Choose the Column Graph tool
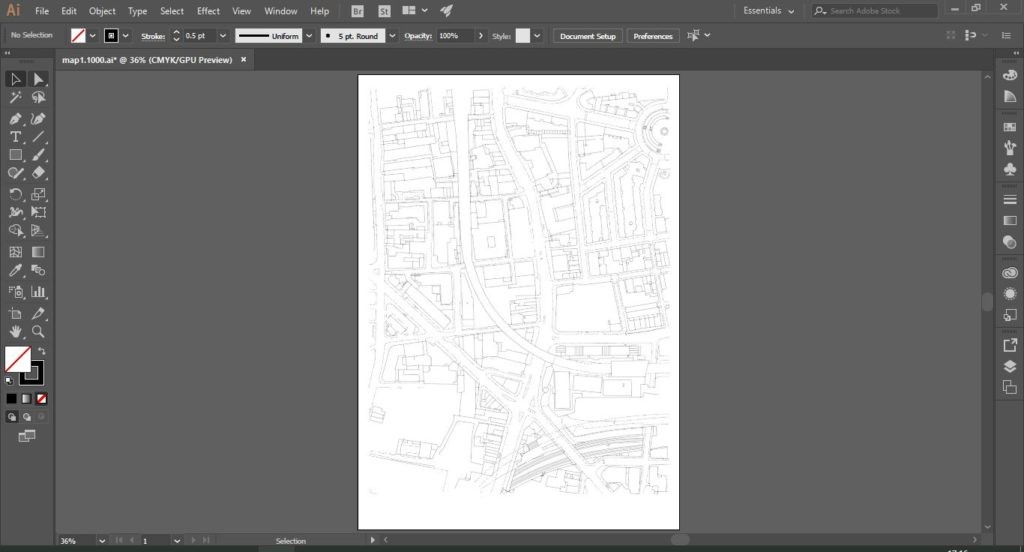 38,292
